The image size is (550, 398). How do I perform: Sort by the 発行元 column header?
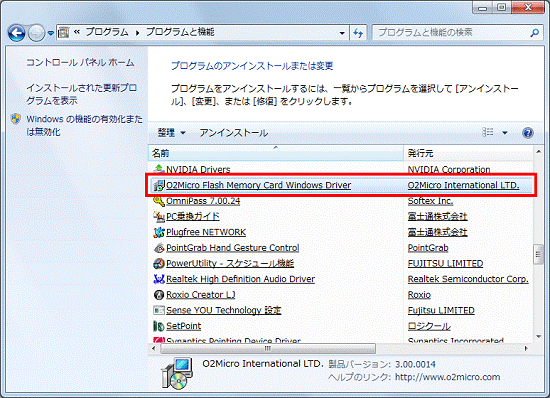click(468, 153)
